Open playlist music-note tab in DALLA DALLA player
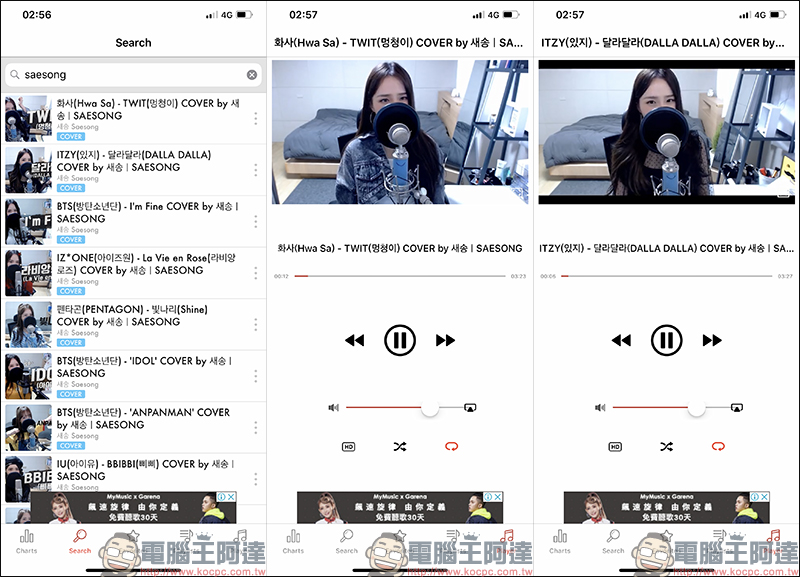The image size is (800, 577). (773, 541)
